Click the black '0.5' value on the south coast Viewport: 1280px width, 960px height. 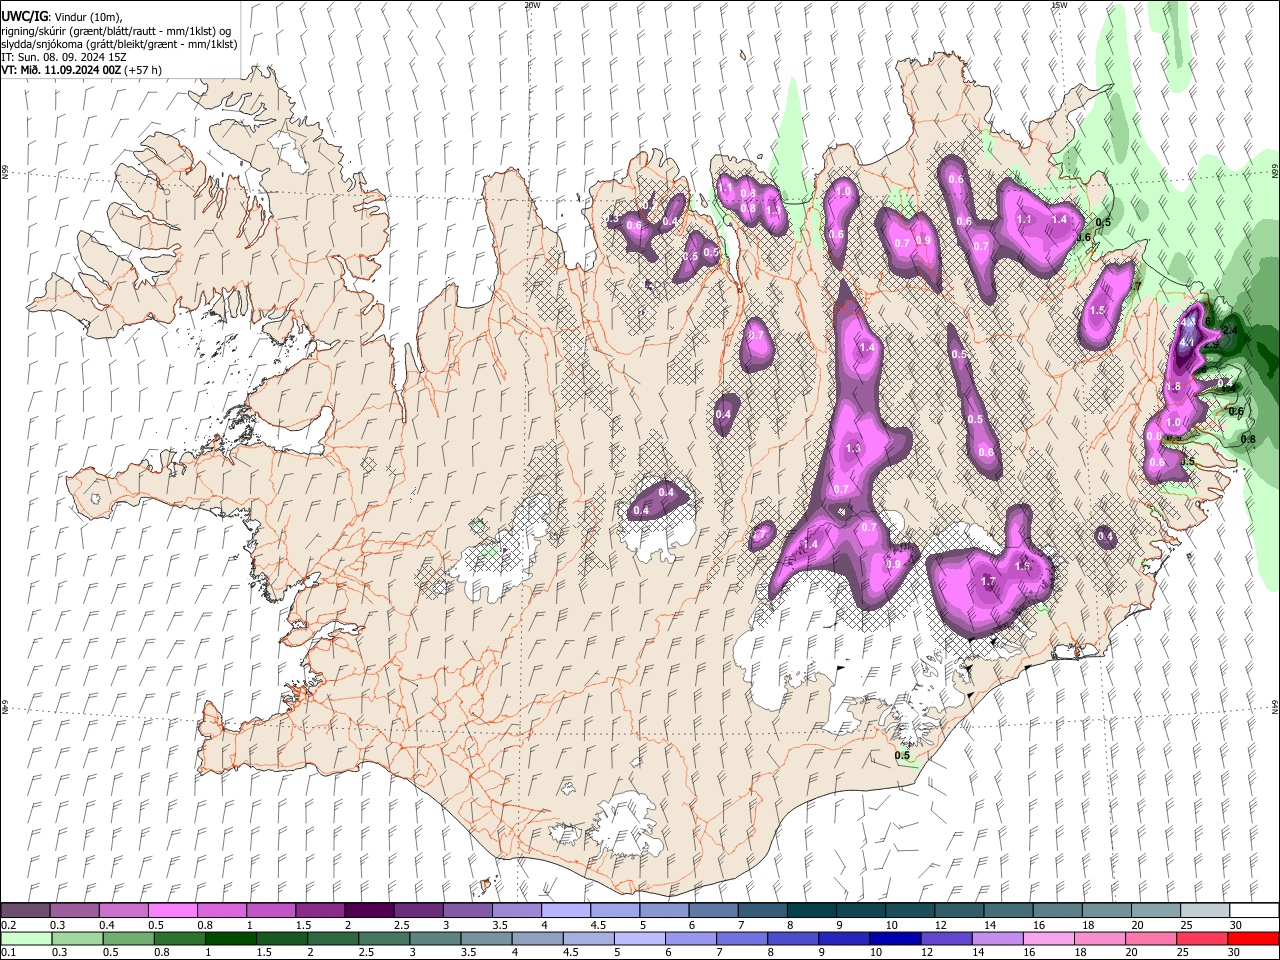click(x=902, y=755)
